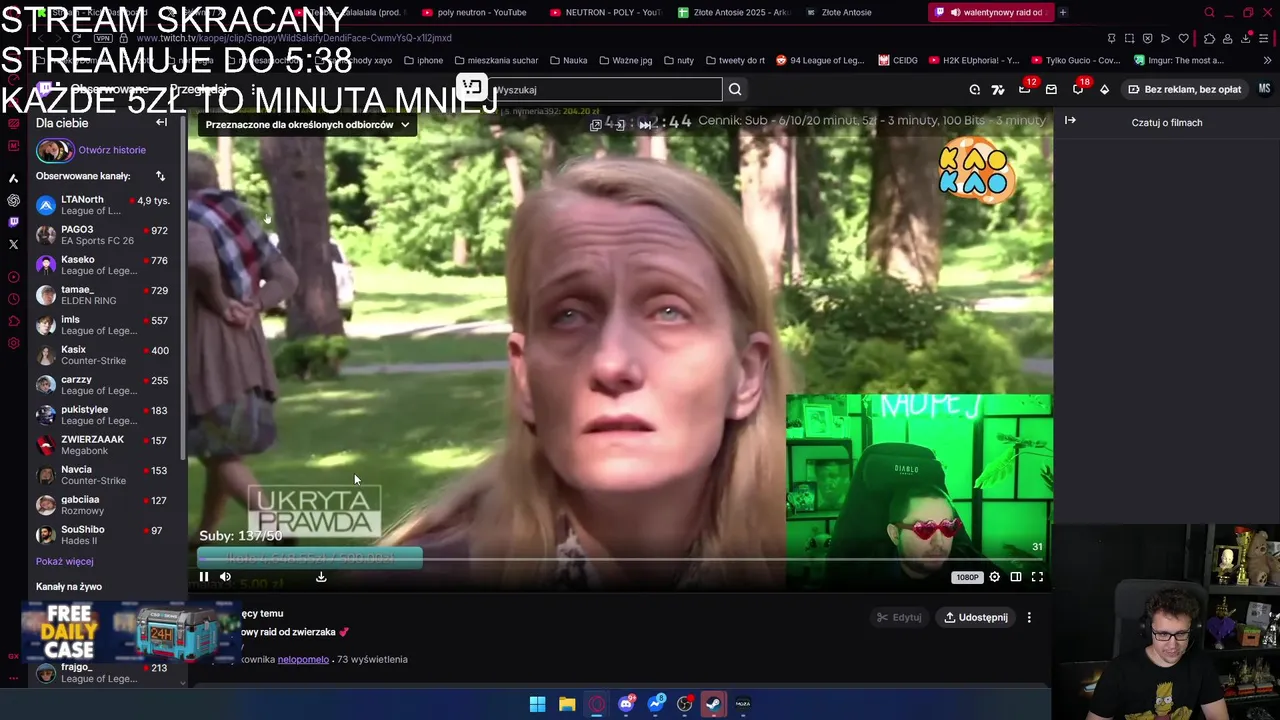Toggle theater mode in the player
1280x720 pixels.
pos(1016,577)
